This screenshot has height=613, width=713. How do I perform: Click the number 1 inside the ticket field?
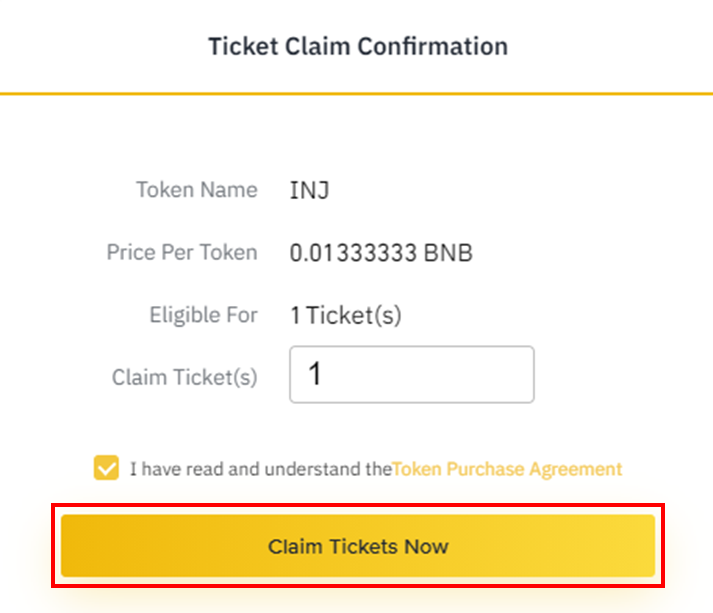tap(315, 375)
